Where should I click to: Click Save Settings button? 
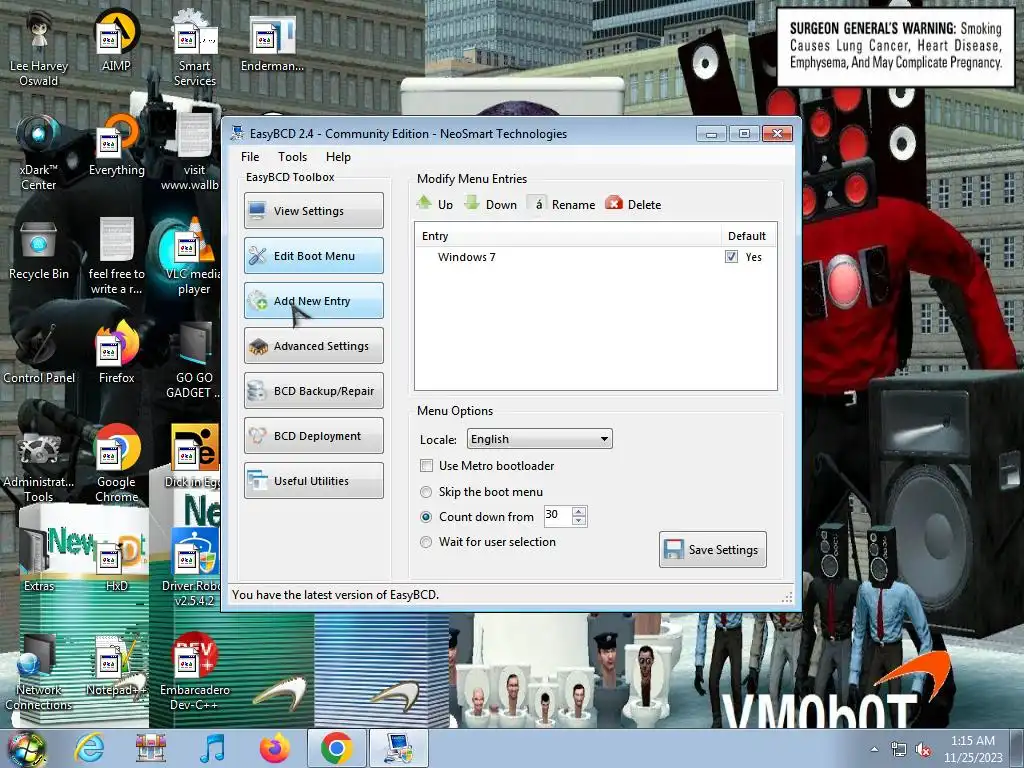point(712,550)
